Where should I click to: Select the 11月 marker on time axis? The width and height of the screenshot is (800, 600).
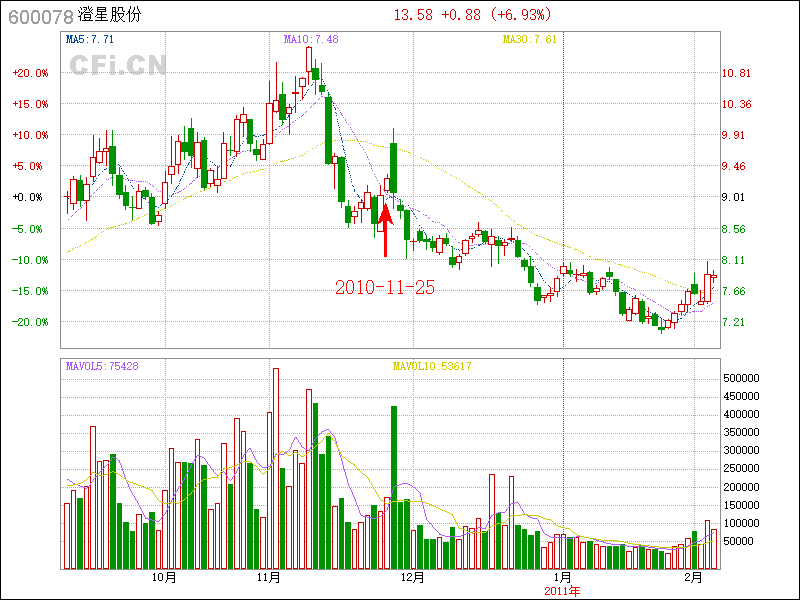(268, 577)
